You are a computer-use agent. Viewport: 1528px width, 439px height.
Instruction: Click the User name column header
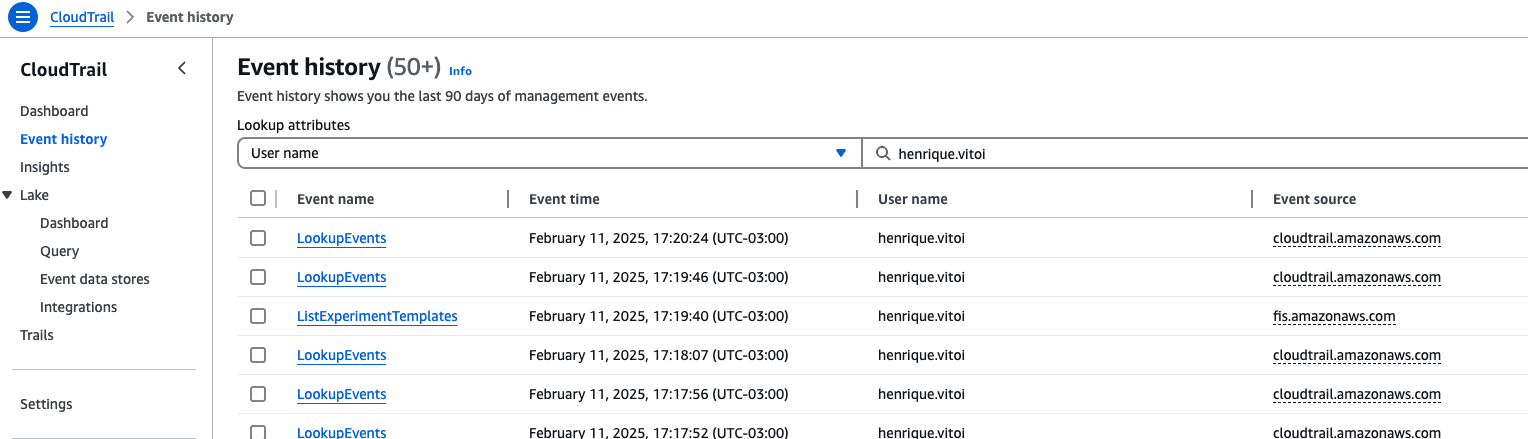click(x=913, y=199)
